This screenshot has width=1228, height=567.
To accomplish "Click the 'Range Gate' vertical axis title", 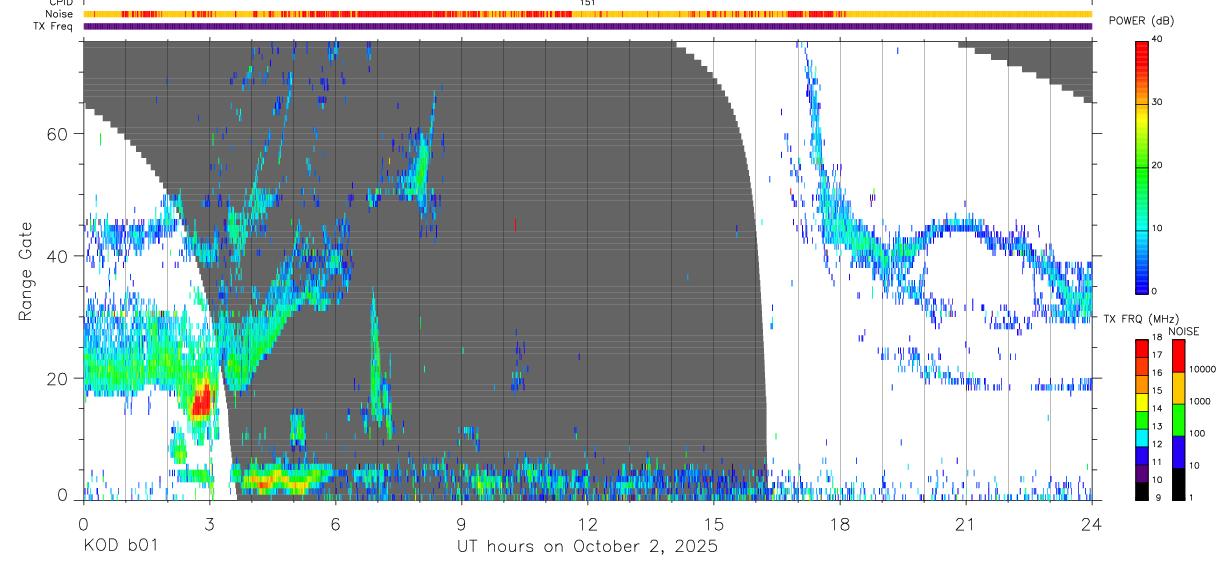I will pos(24,270).
